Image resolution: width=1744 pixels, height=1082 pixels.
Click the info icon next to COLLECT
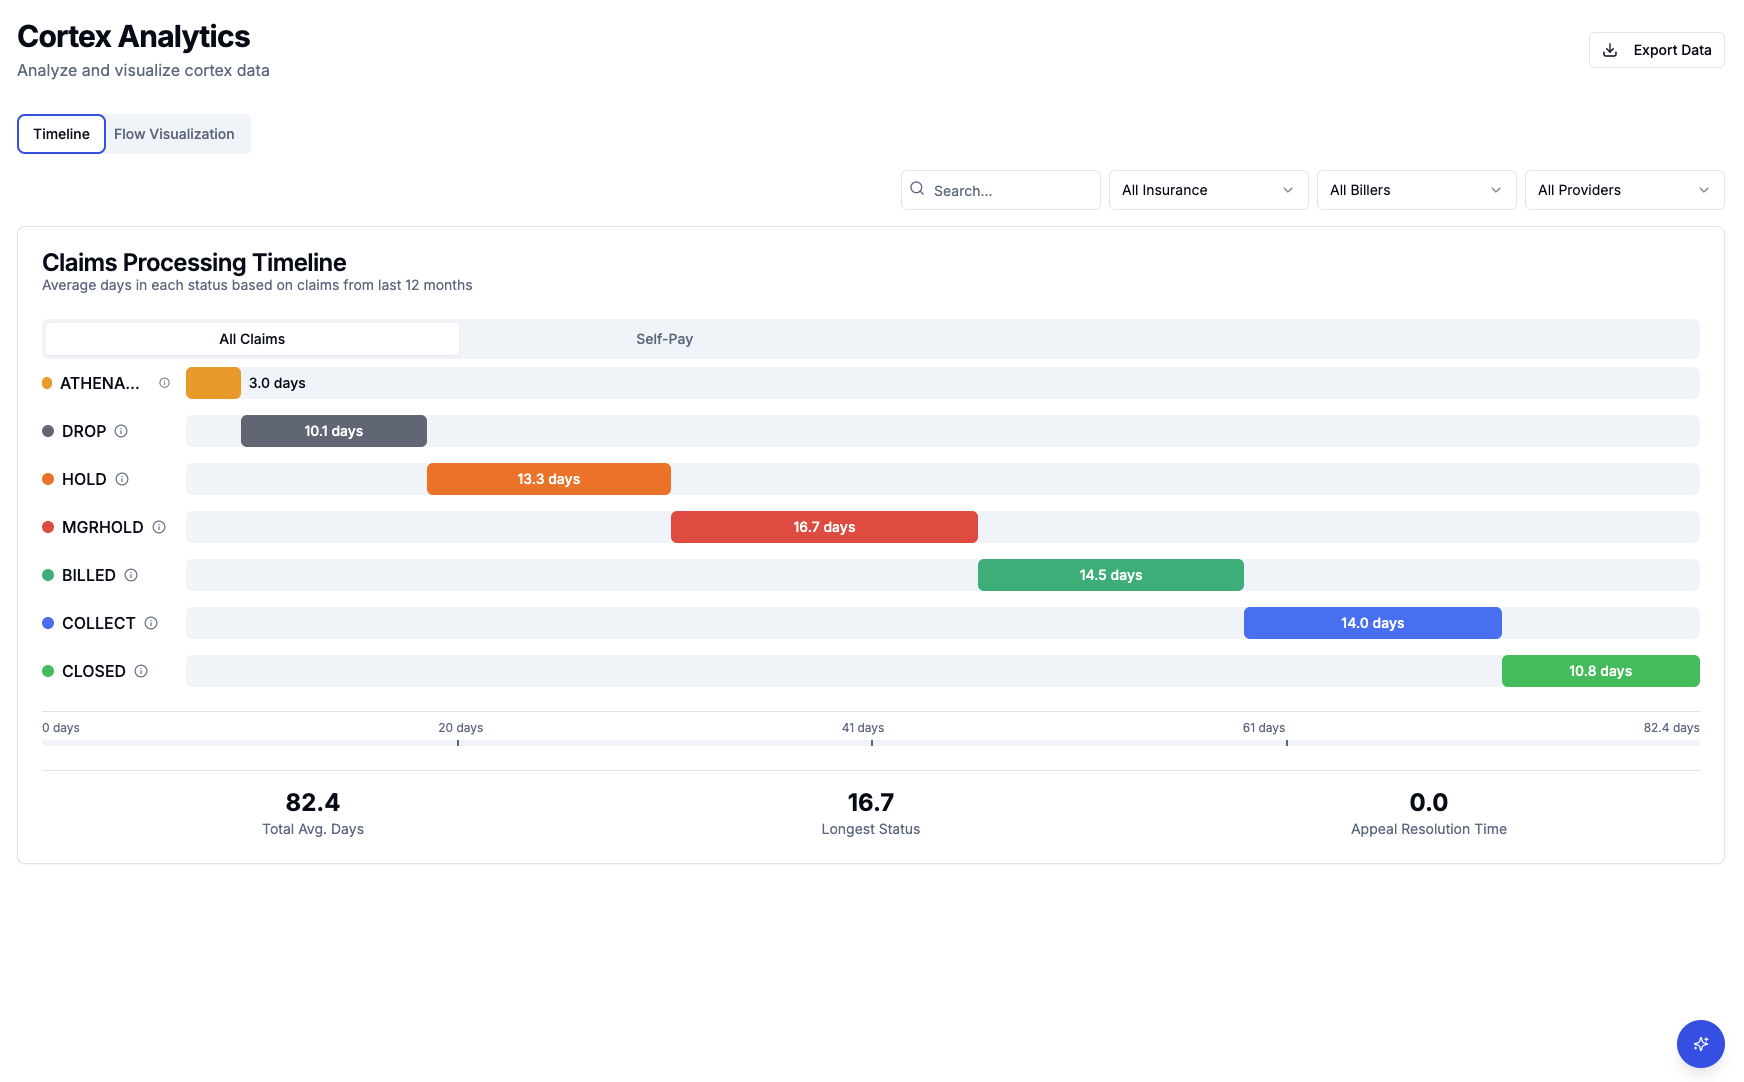[151, 623]
